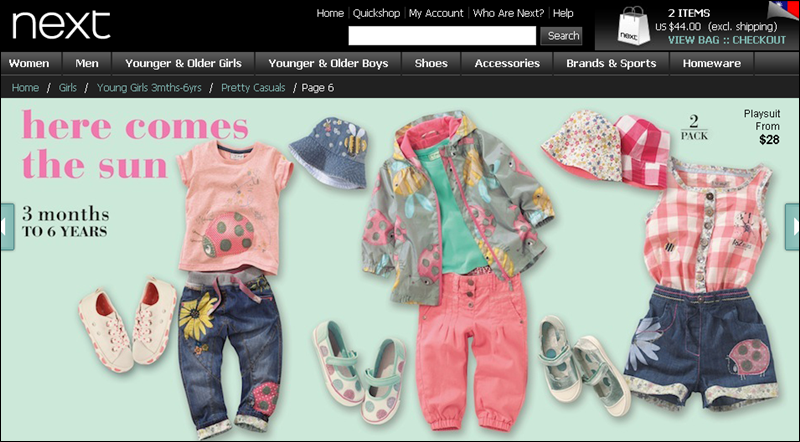Go to previous banner with left arrow
The width and height of the screenshot is (800, 442).
pos(7,227)
